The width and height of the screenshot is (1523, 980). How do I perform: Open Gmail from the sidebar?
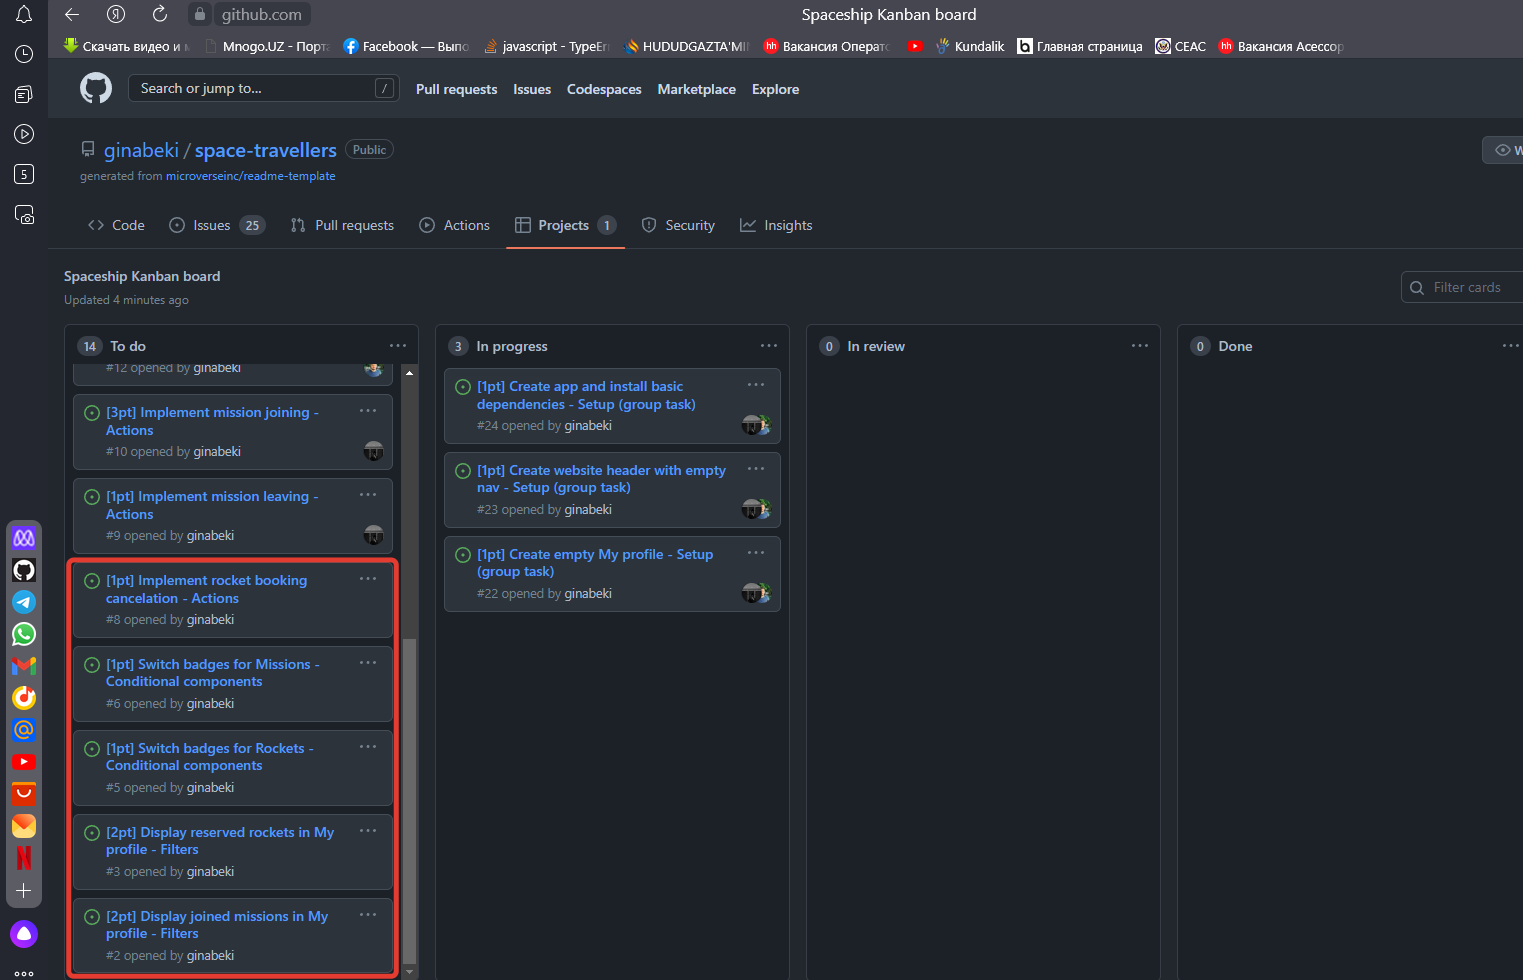pyautogui.click(x=24, y=666)
